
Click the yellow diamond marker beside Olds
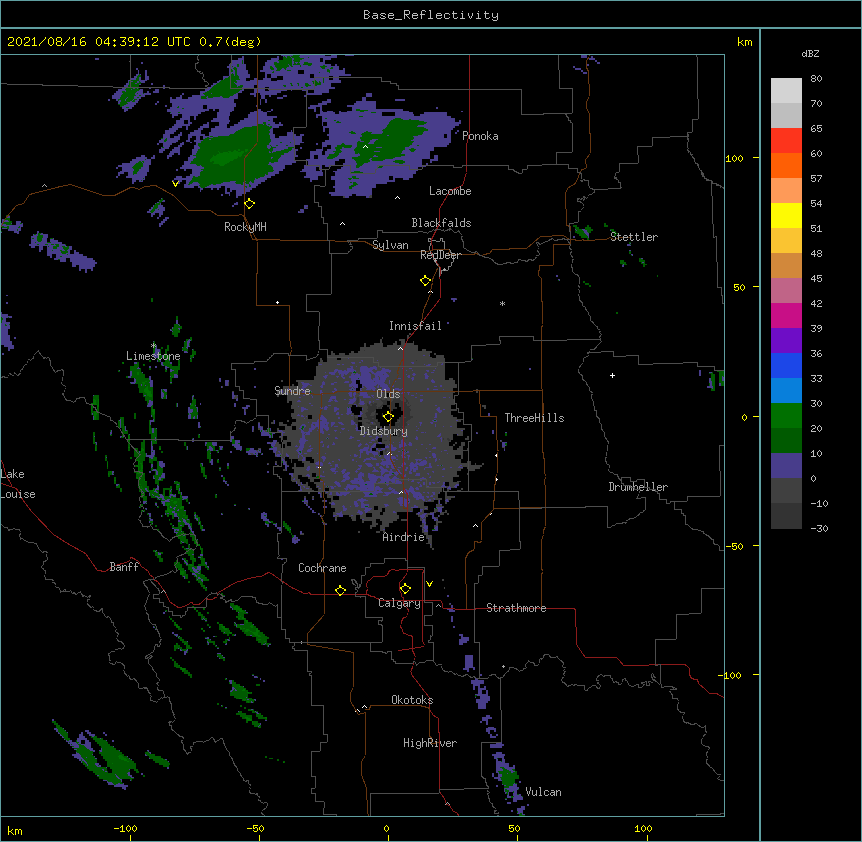pyautogui.click(x=388, y=417)
